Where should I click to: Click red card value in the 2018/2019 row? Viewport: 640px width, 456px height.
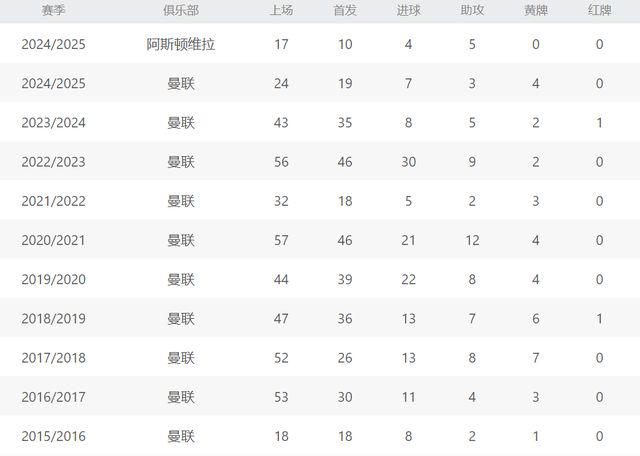[600, 319]
